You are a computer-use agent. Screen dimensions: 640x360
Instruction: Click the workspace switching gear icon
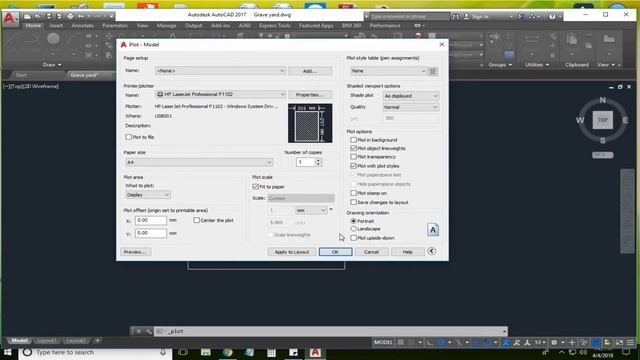pyautogui.click(x=554, y=342)
